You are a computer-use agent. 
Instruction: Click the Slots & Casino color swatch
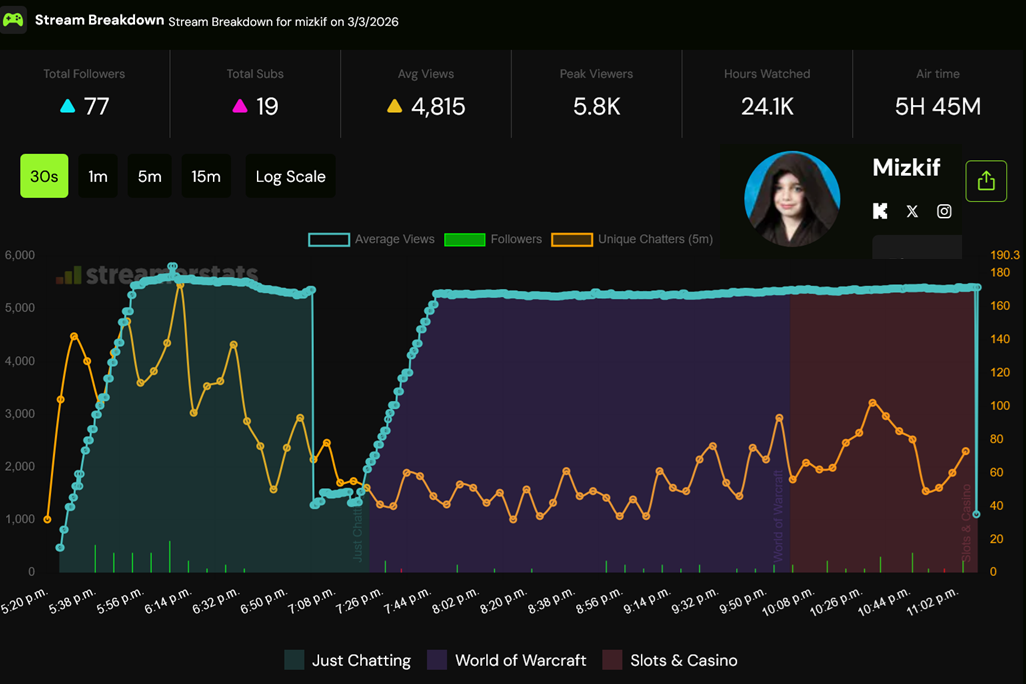(x=612, y=660)
